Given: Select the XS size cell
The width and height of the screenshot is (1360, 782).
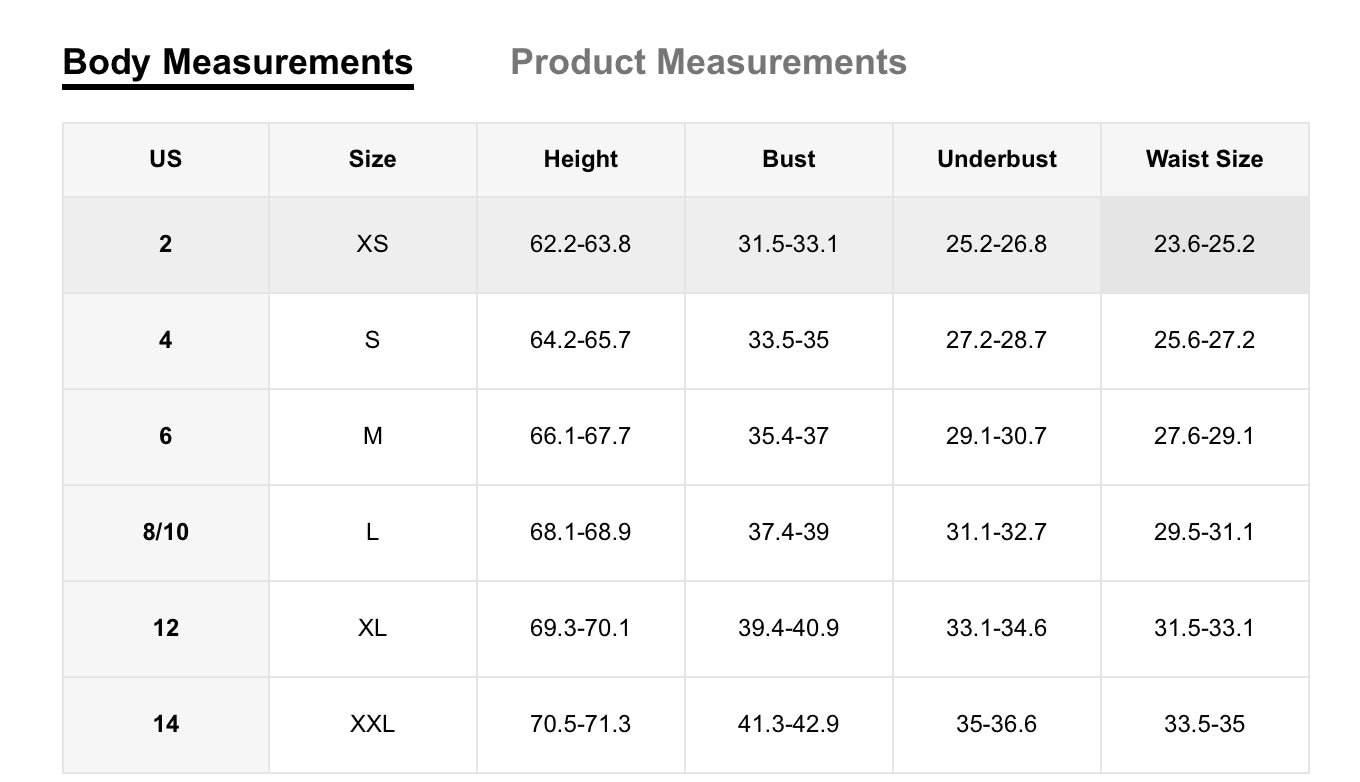Looking at the screenshot, I should (x=372, y=244).
